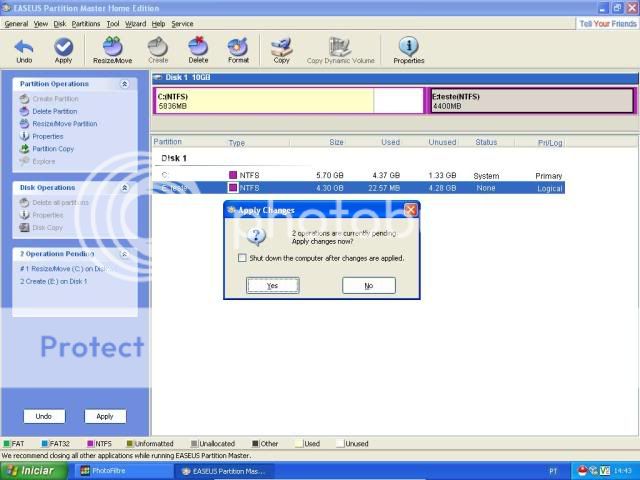Open the Help menu
The width and height of the screenshot is (640, 480).
tap(158, 24)
